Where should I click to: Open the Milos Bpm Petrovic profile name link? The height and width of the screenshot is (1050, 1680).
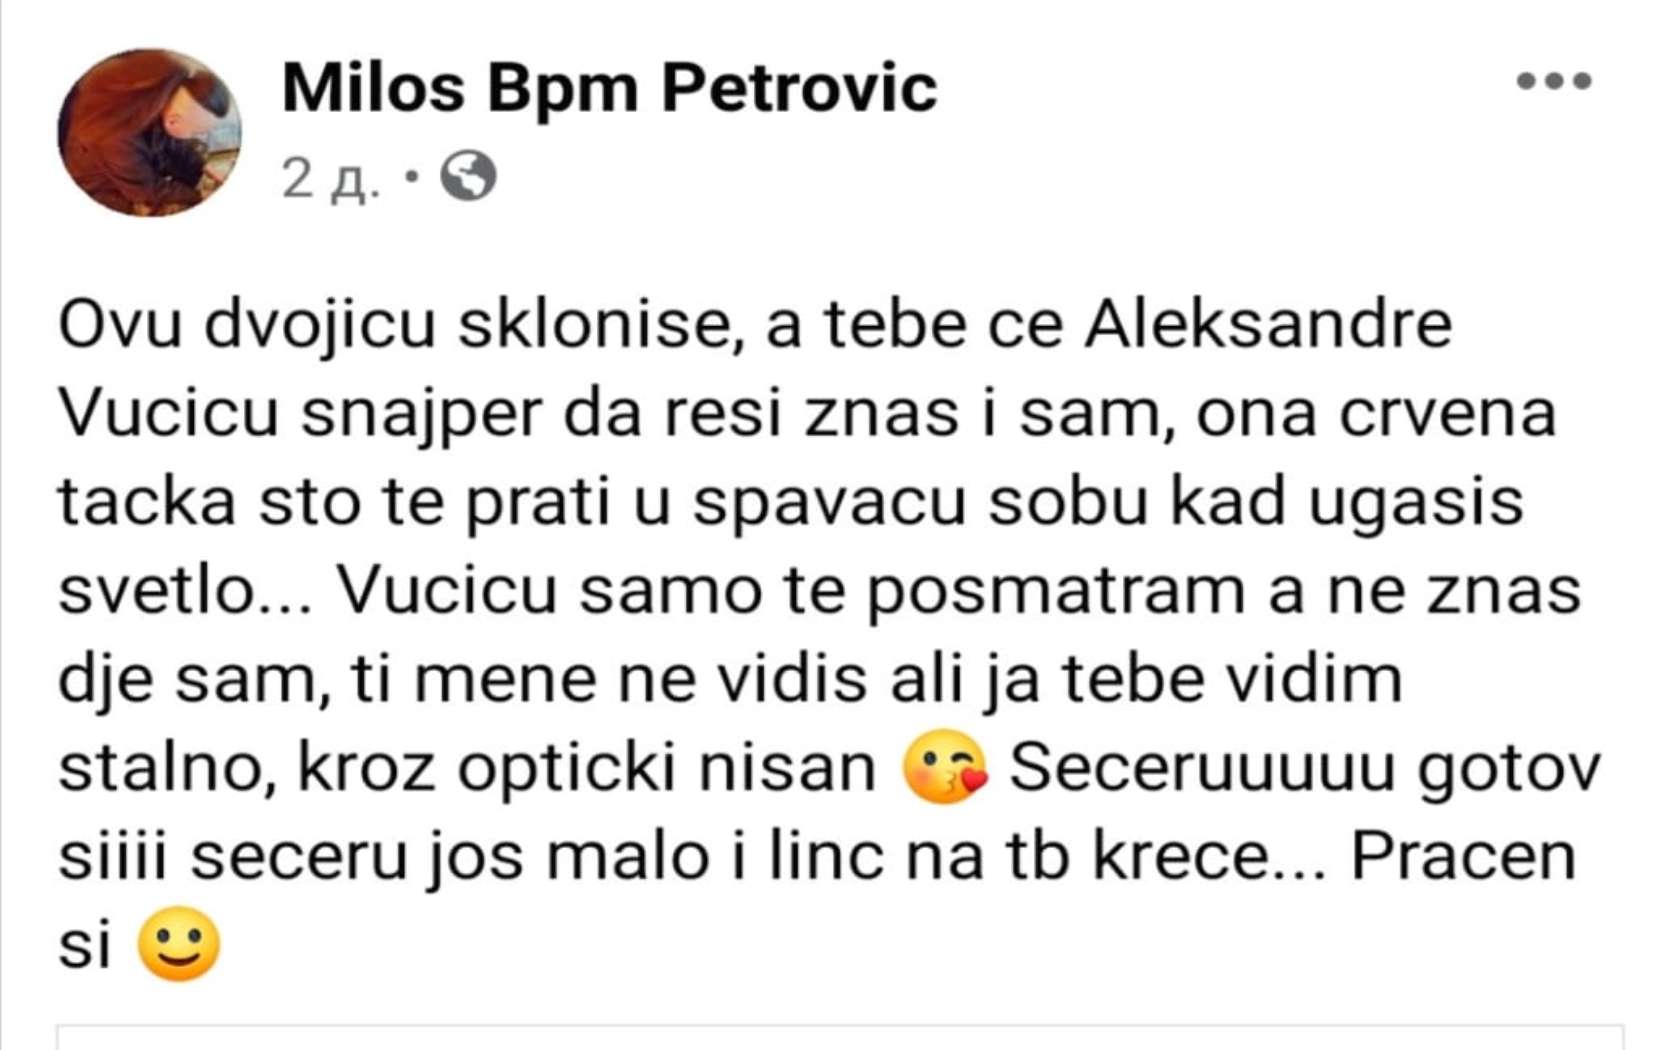(609, 88)
